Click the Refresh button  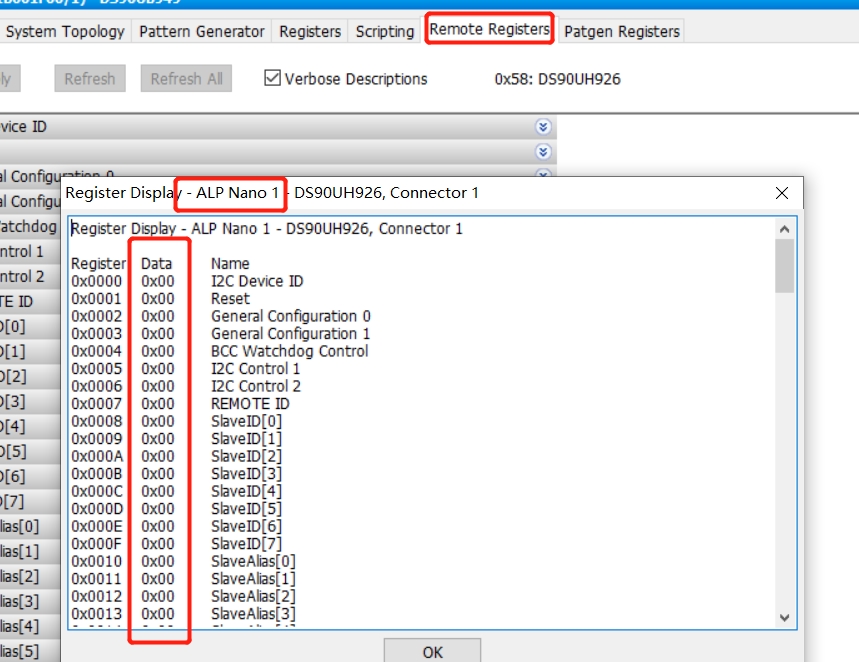[89, 78]
